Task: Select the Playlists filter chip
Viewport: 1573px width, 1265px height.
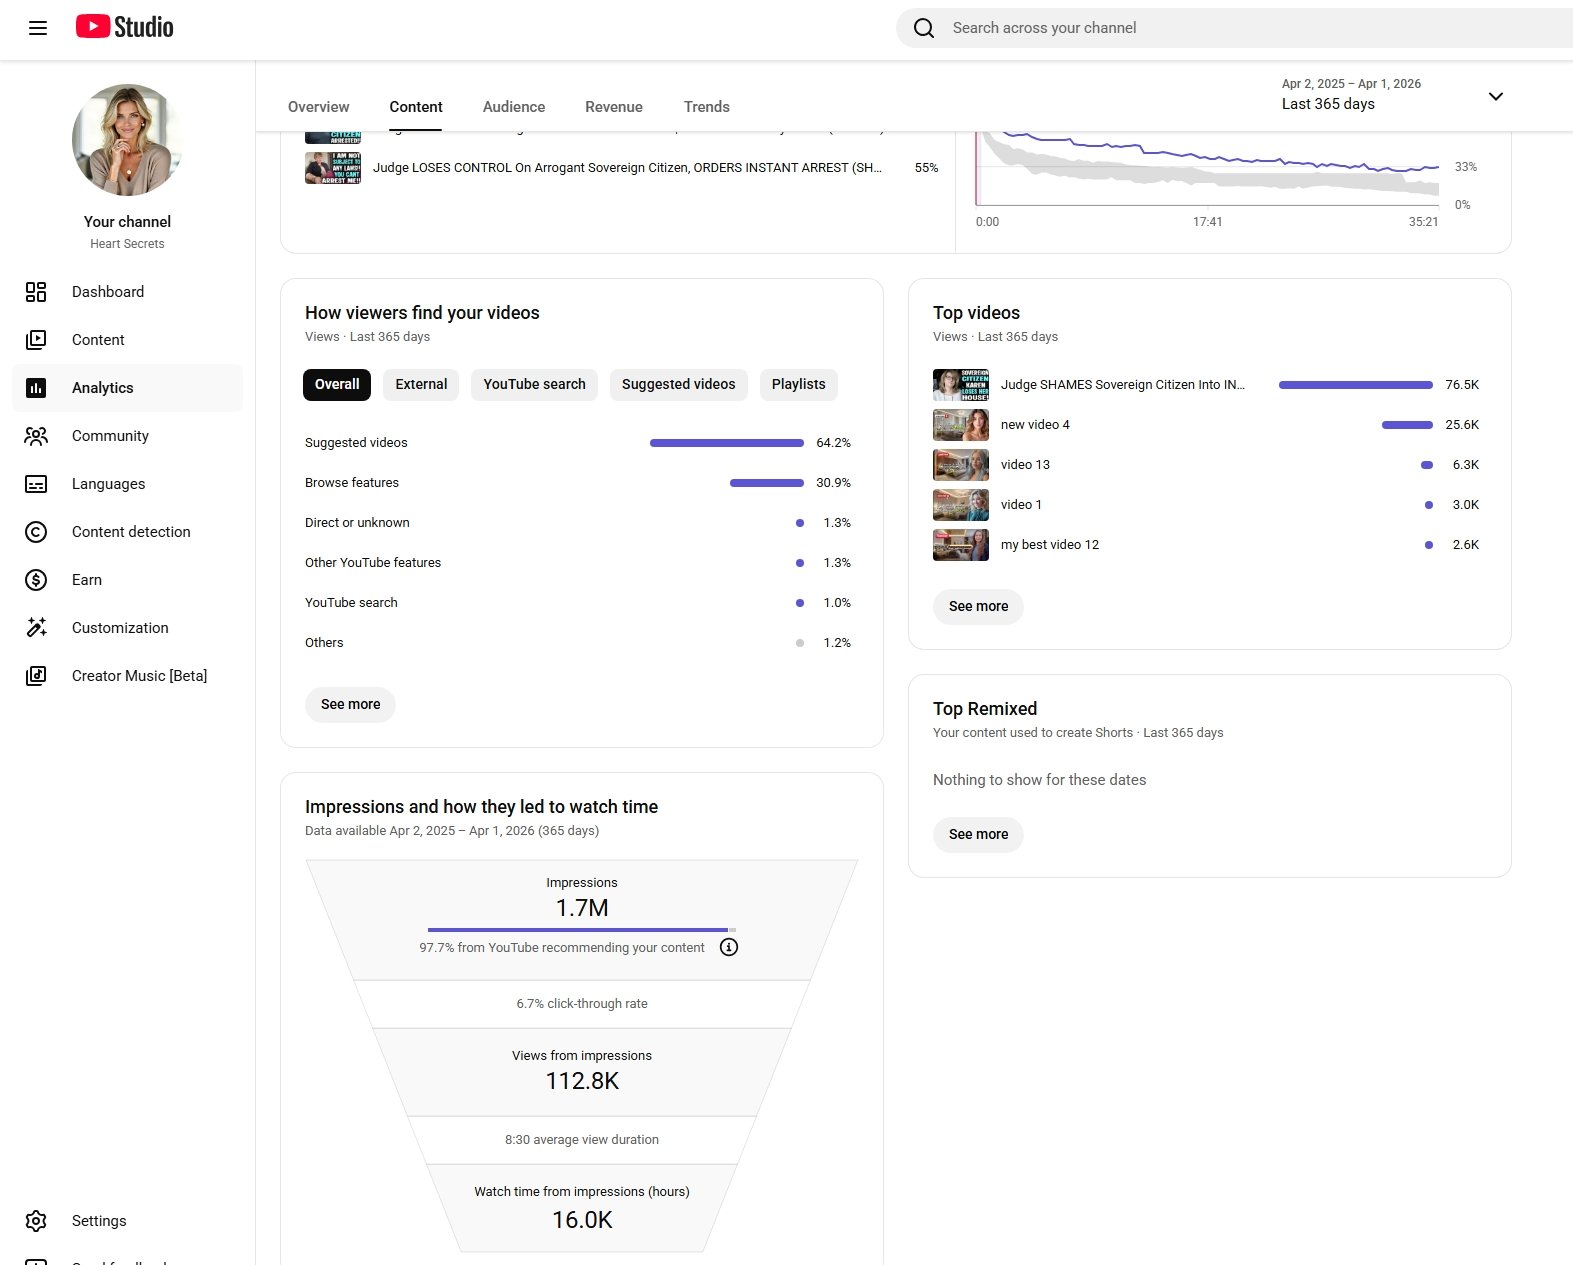Action: 798,385
